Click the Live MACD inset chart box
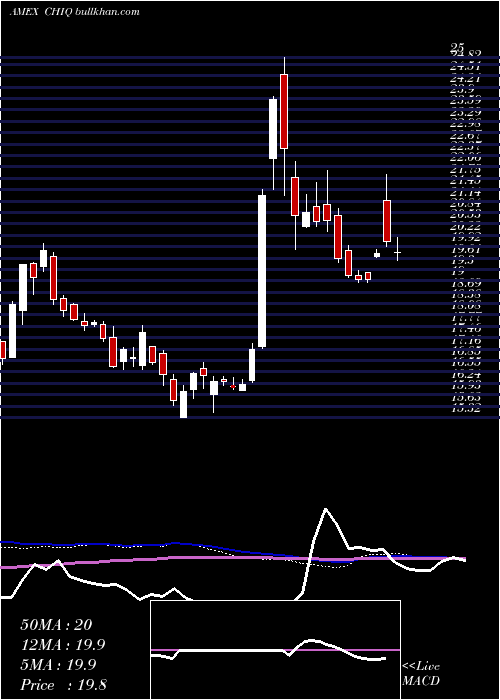500x700 pixels. click(x=275, y=650)
